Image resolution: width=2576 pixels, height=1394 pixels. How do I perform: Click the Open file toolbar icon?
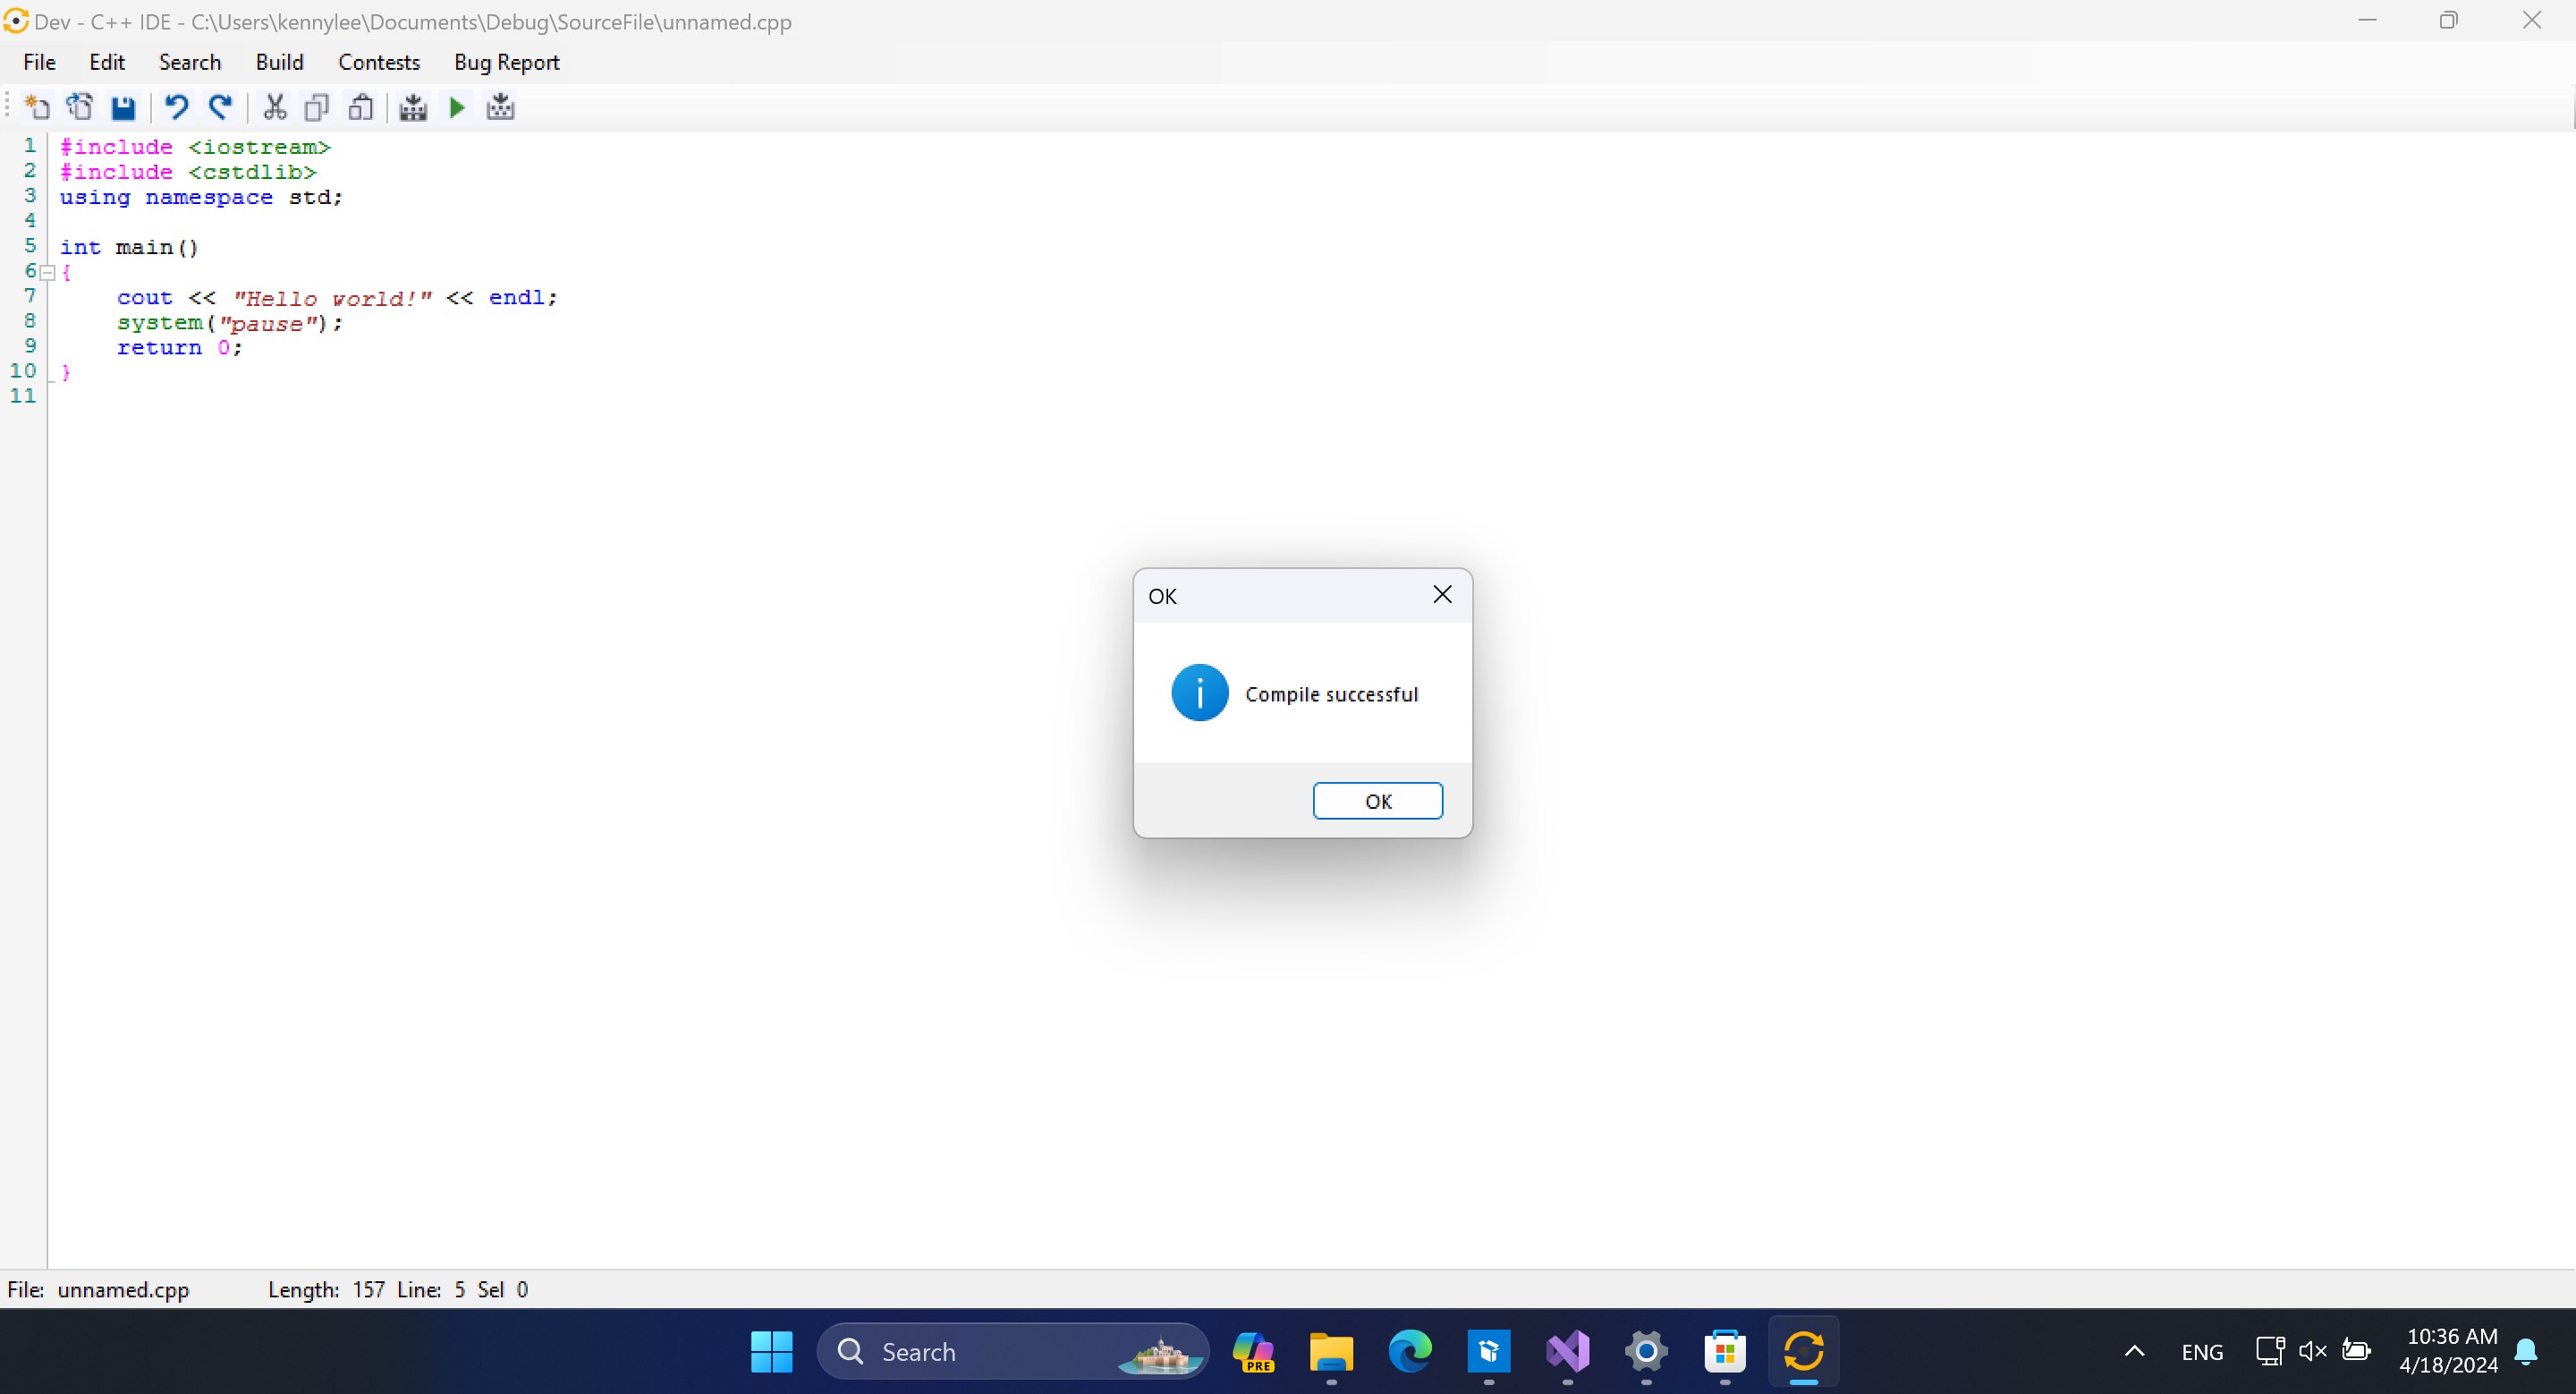(80, 107)
